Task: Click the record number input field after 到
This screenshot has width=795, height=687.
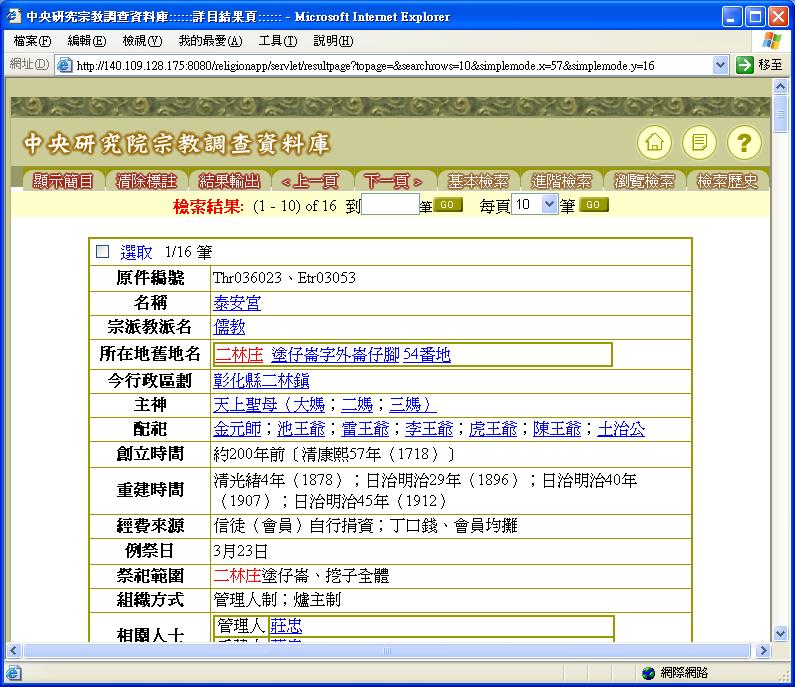Action: (390, 205)
